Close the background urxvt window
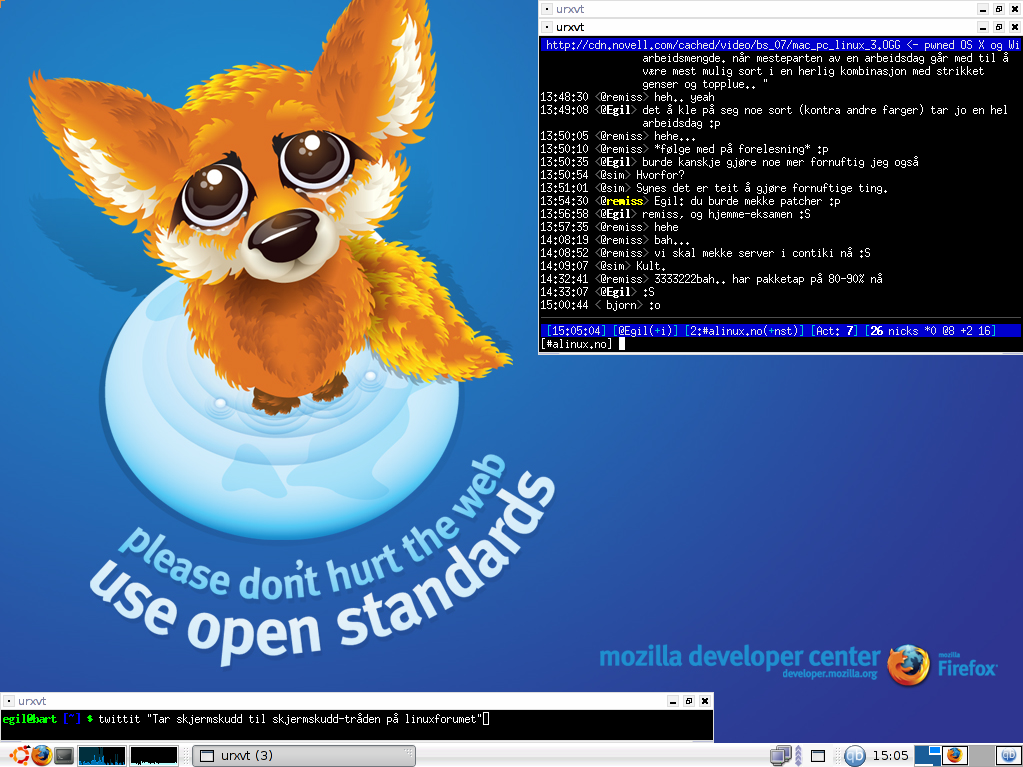The width and height of the screenshot is (1023, 767). (x=1015, y=9)
